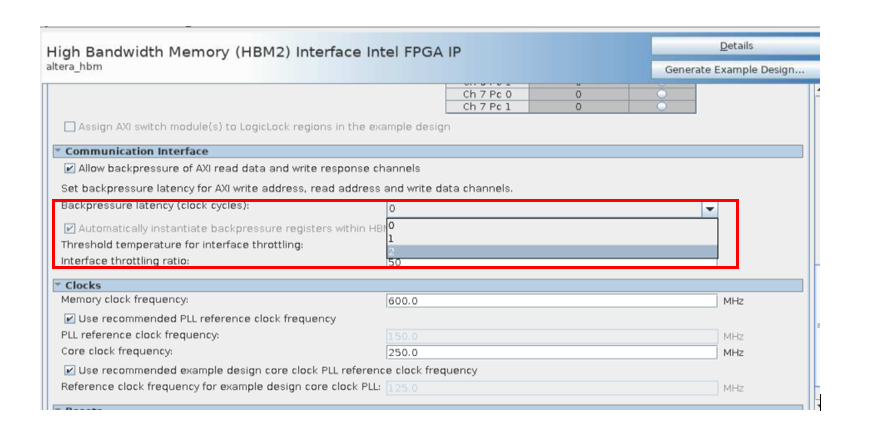Uncheck Use recommended example design core clock PLL

70,370
